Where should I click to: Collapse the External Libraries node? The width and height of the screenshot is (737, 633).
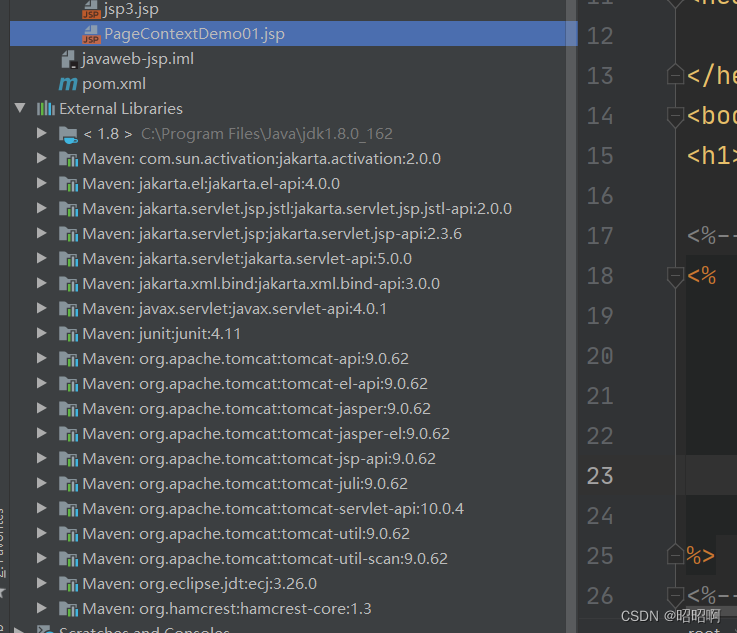[20, 108]
